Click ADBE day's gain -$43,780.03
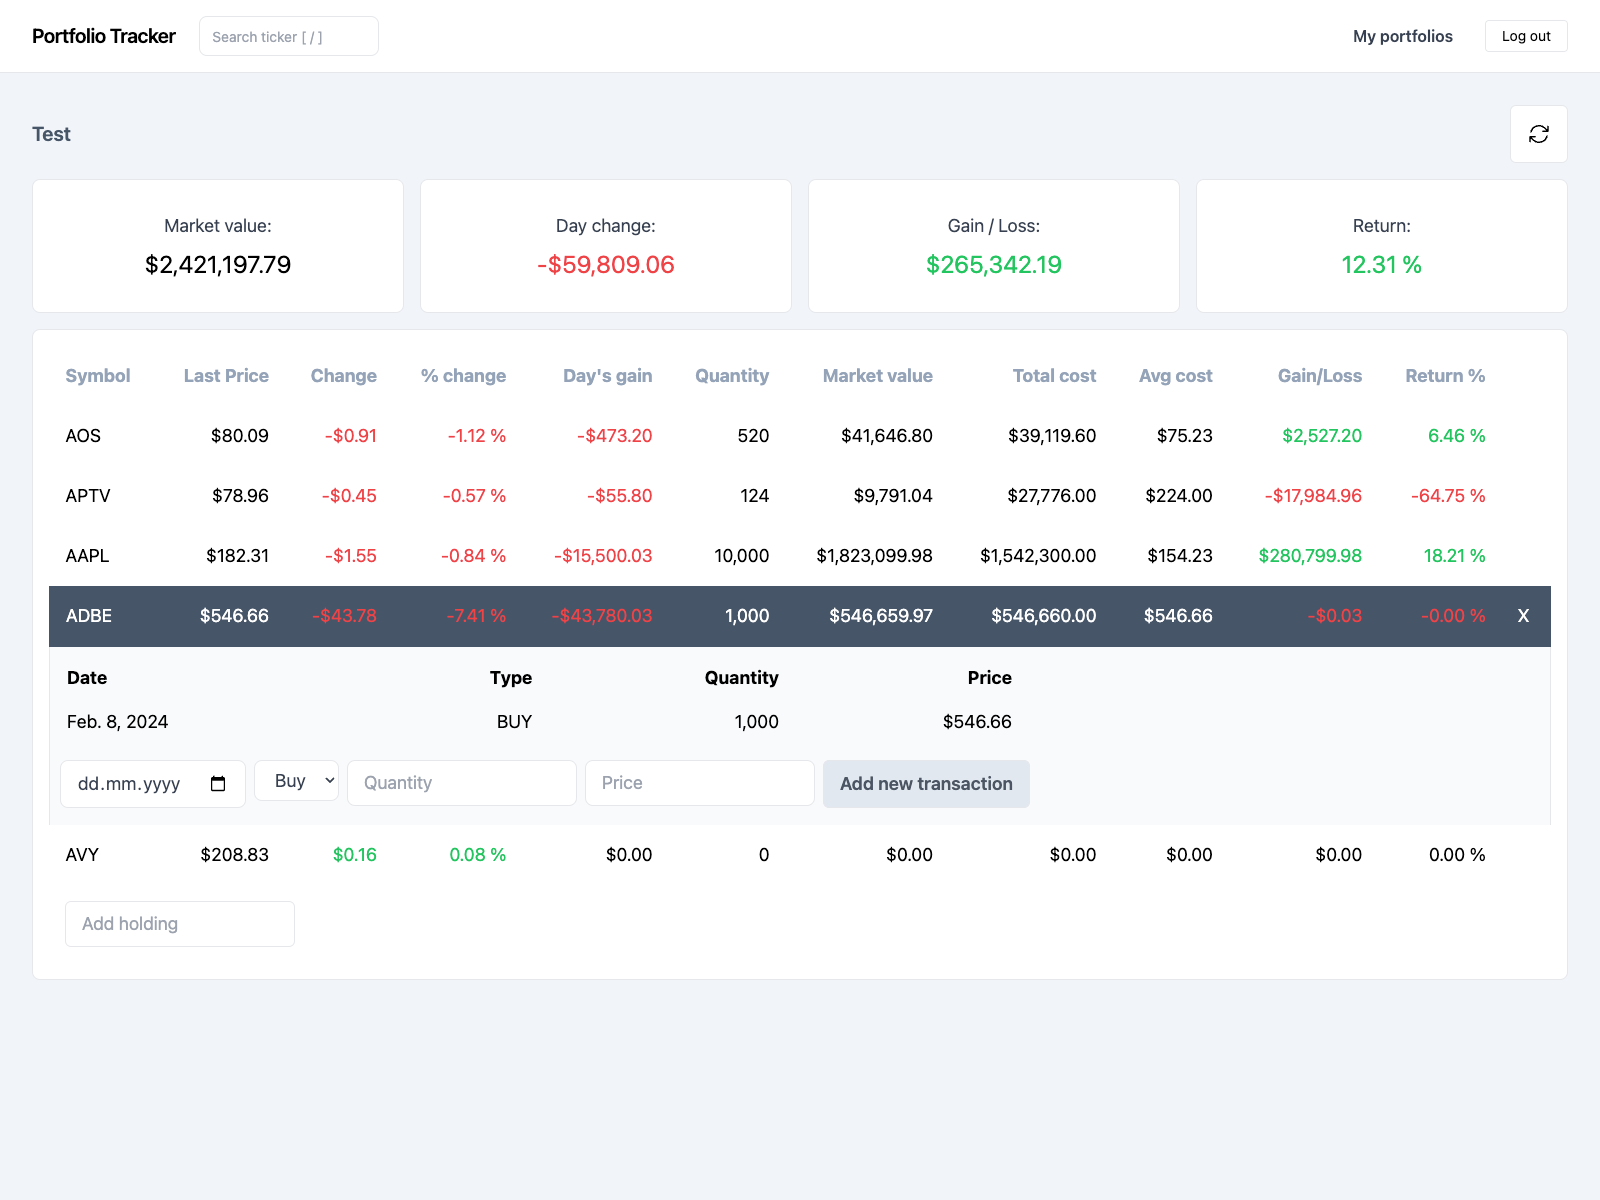This screenshot has width=1600, height=1200. (x=602, y=616)
